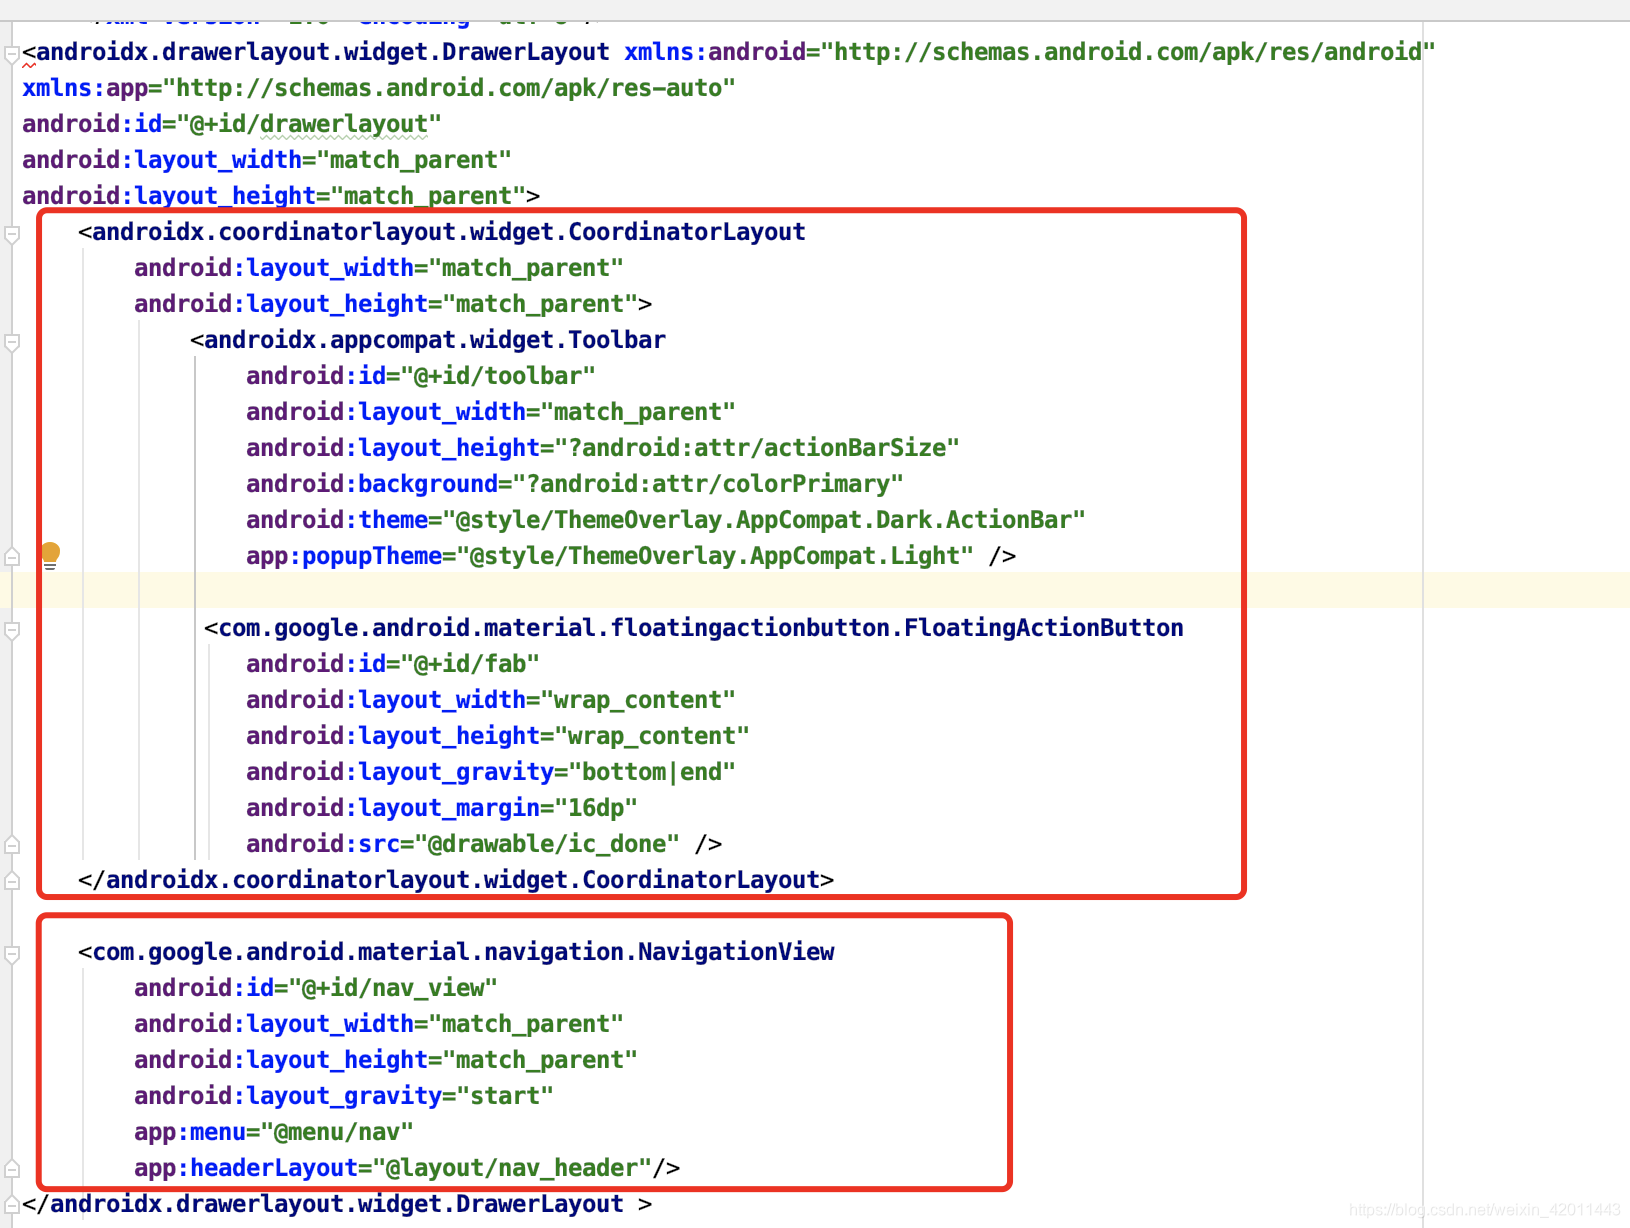Viewport: 1630px width, 1228px height.
Task: Click the "@+id/nav_view" id value
Action: click(393, 988)
